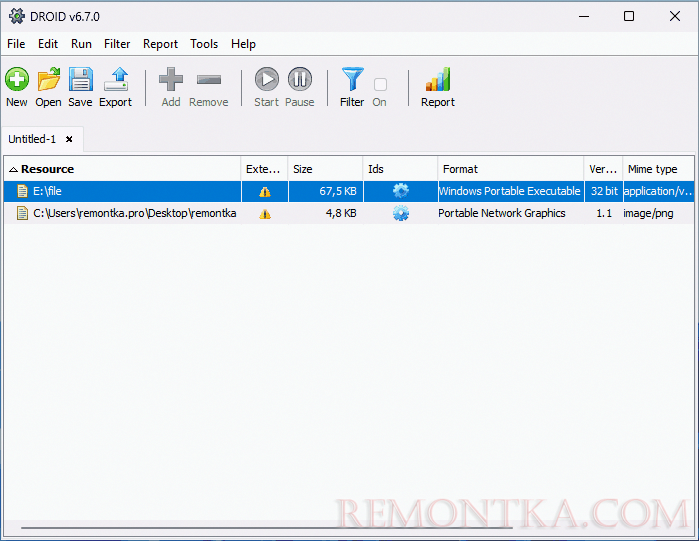Save the profile using the Save icon

pos(81,79)
